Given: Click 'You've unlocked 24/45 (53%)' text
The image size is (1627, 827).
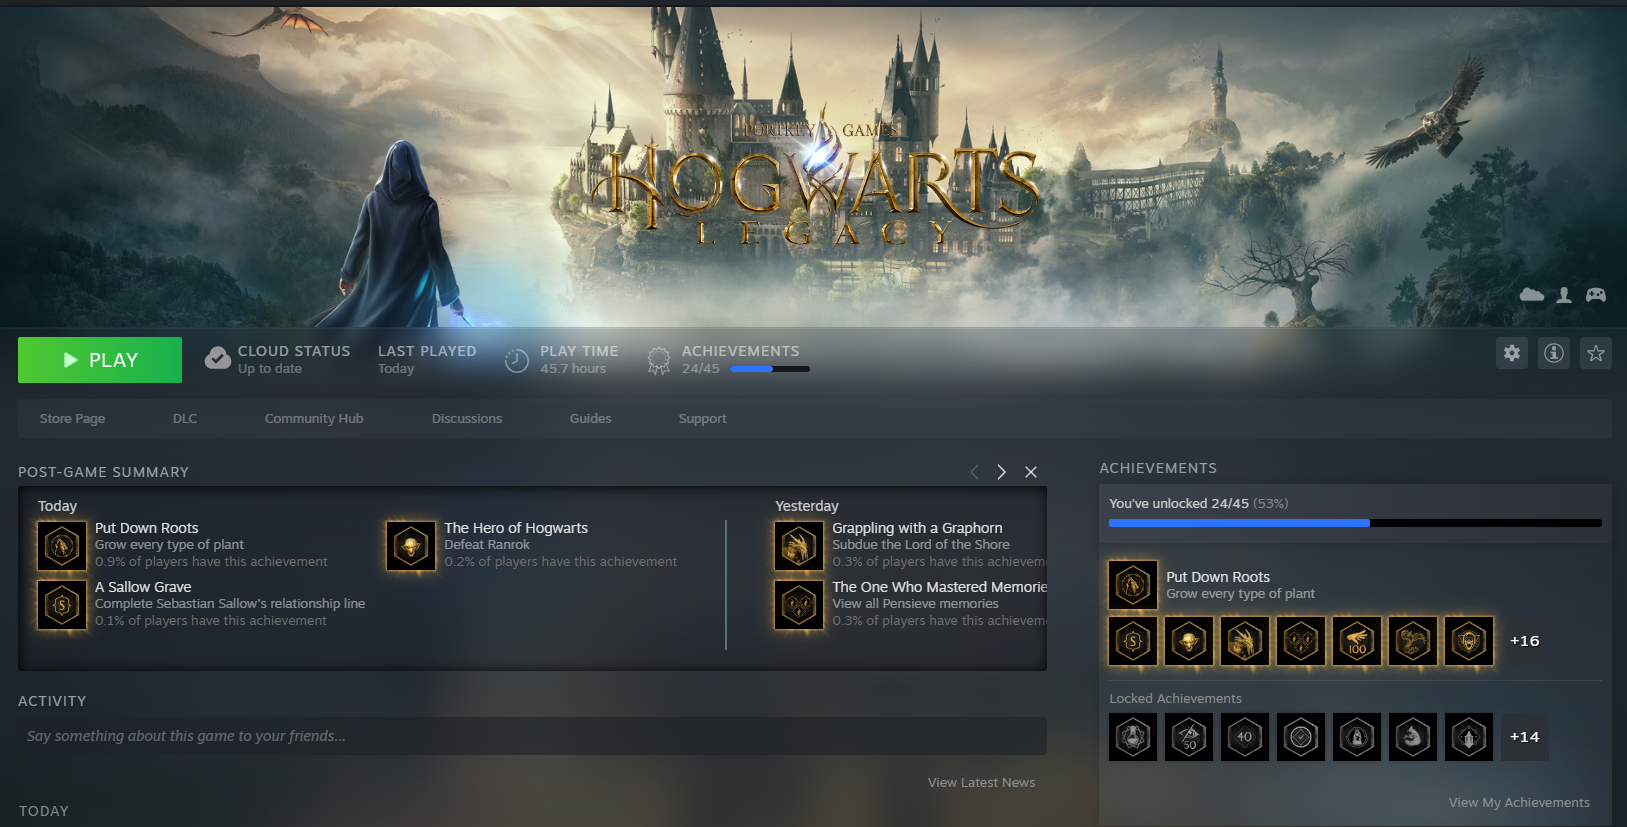Looking at the screenshot, I should tap(1198, 504).
